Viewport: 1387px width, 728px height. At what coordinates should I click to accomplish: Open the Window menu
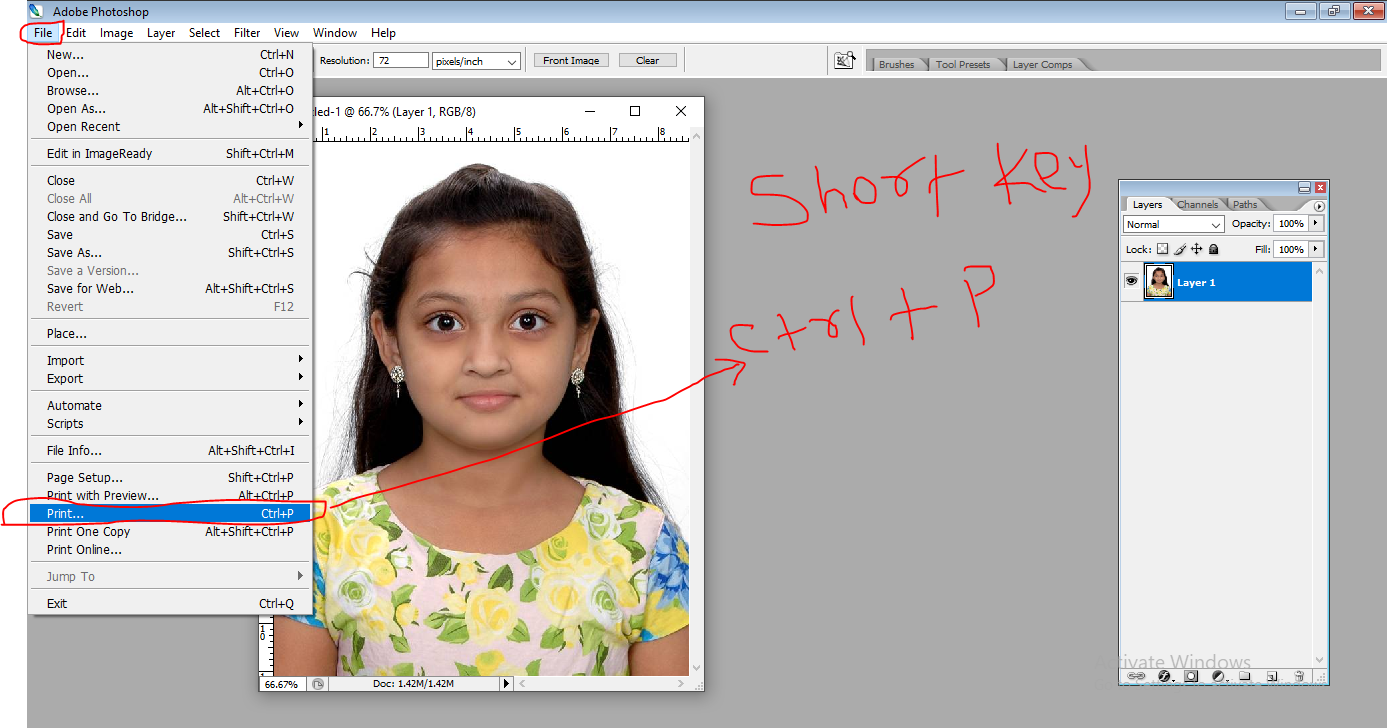[x=334, y=32]
